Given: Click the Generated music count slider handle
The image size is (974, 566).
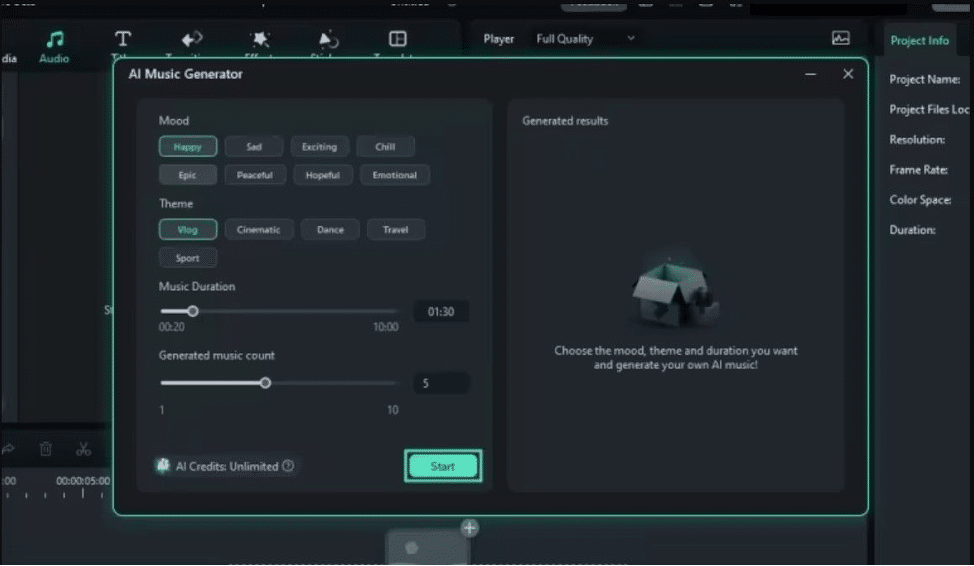Looking at the screenshot, I should pos(265,383).
